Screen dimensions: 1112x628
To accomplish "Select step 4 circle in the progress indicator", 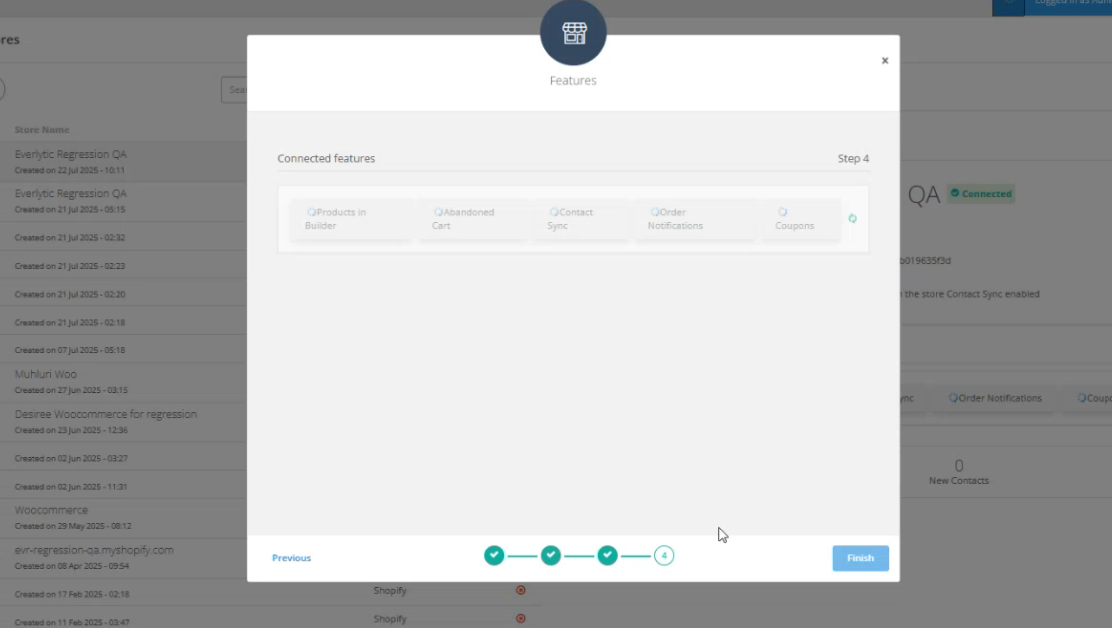I will point(664,556).
